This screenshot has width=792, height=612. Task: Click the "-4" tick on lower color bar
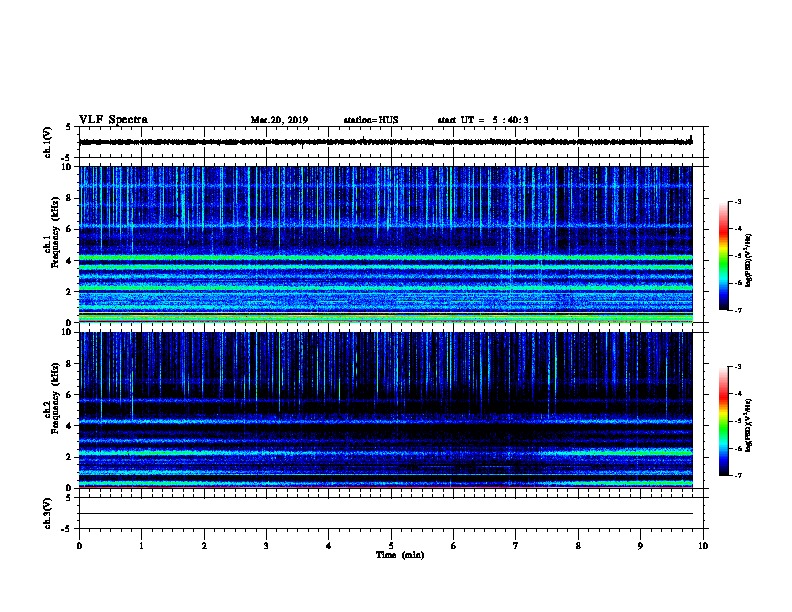tap(737, 394)
